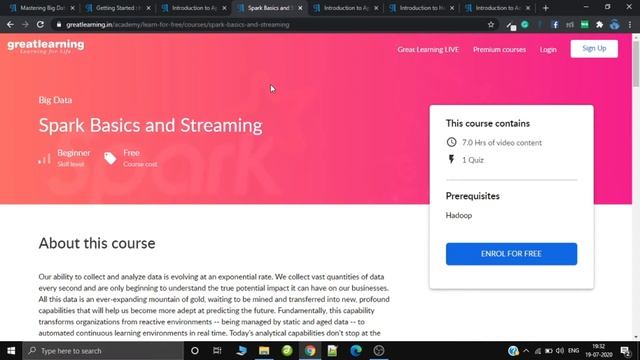Image resolution: width=640 pixels, height=360 pixels.
Task: Click the Login link
Action: click(548, 49)
